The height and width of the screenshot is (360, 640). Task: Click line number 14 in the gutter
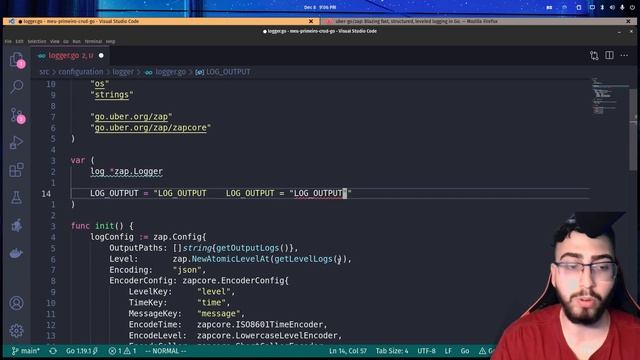coord(46,193)
